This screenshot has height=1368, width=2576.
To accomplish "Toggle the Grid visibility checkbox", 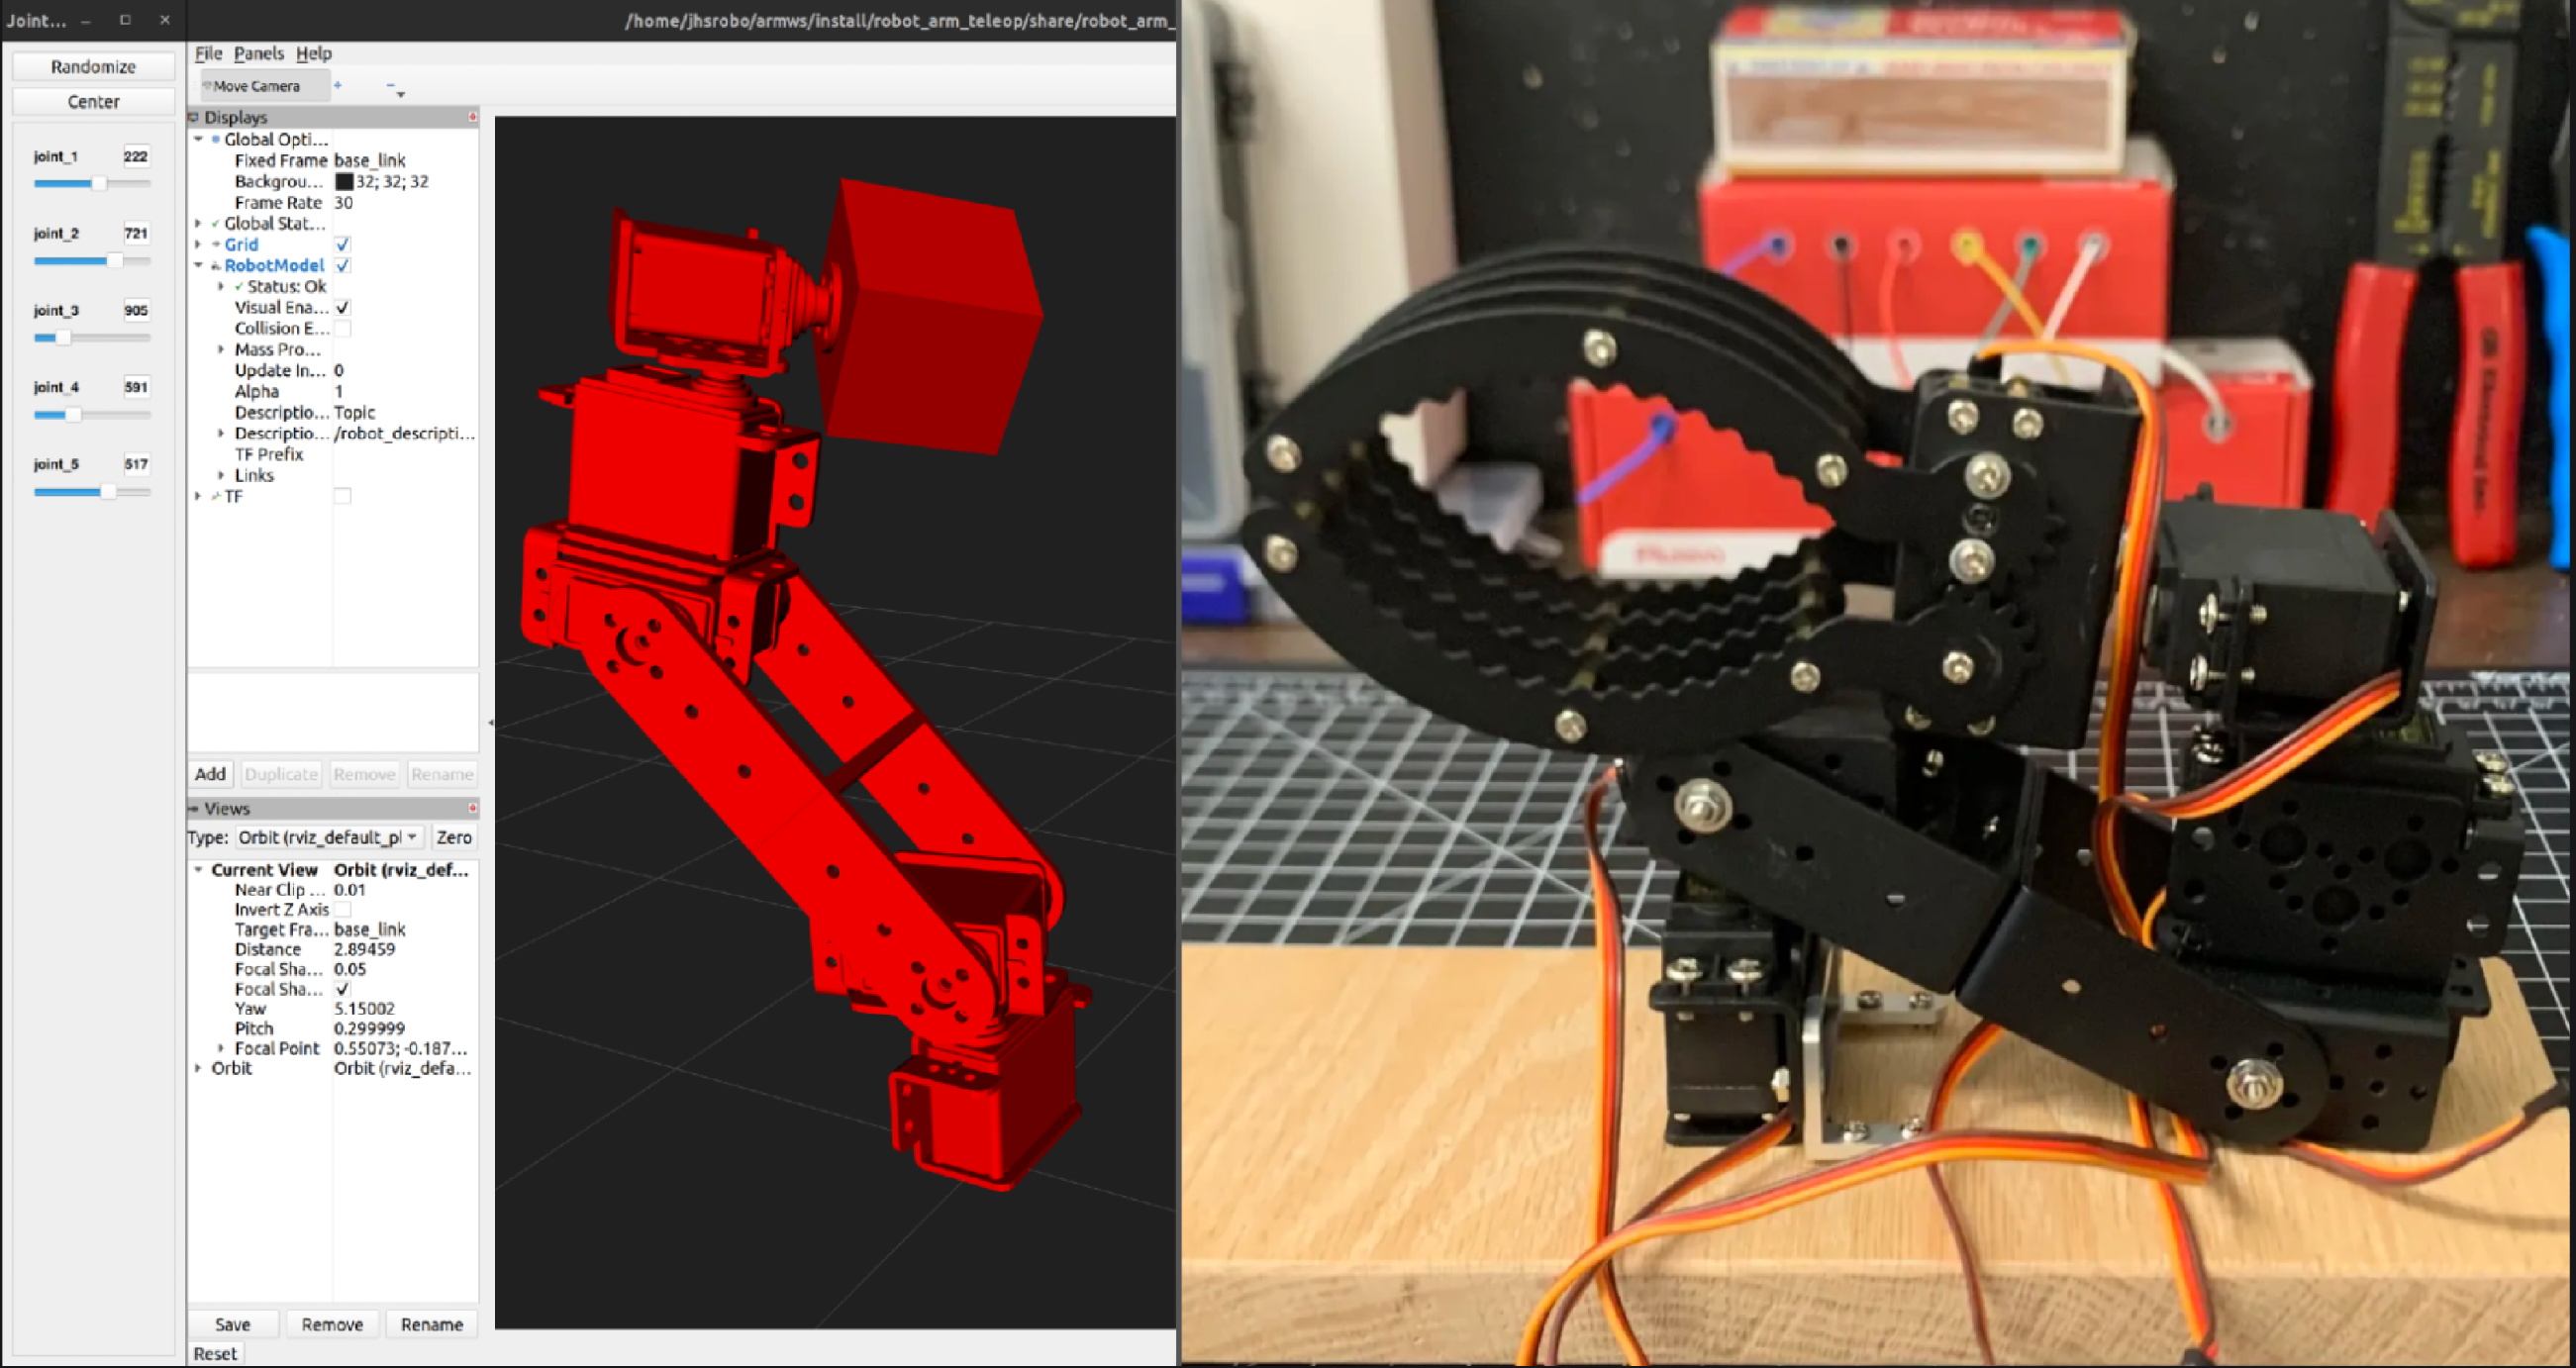I will [x=343, y=244].
